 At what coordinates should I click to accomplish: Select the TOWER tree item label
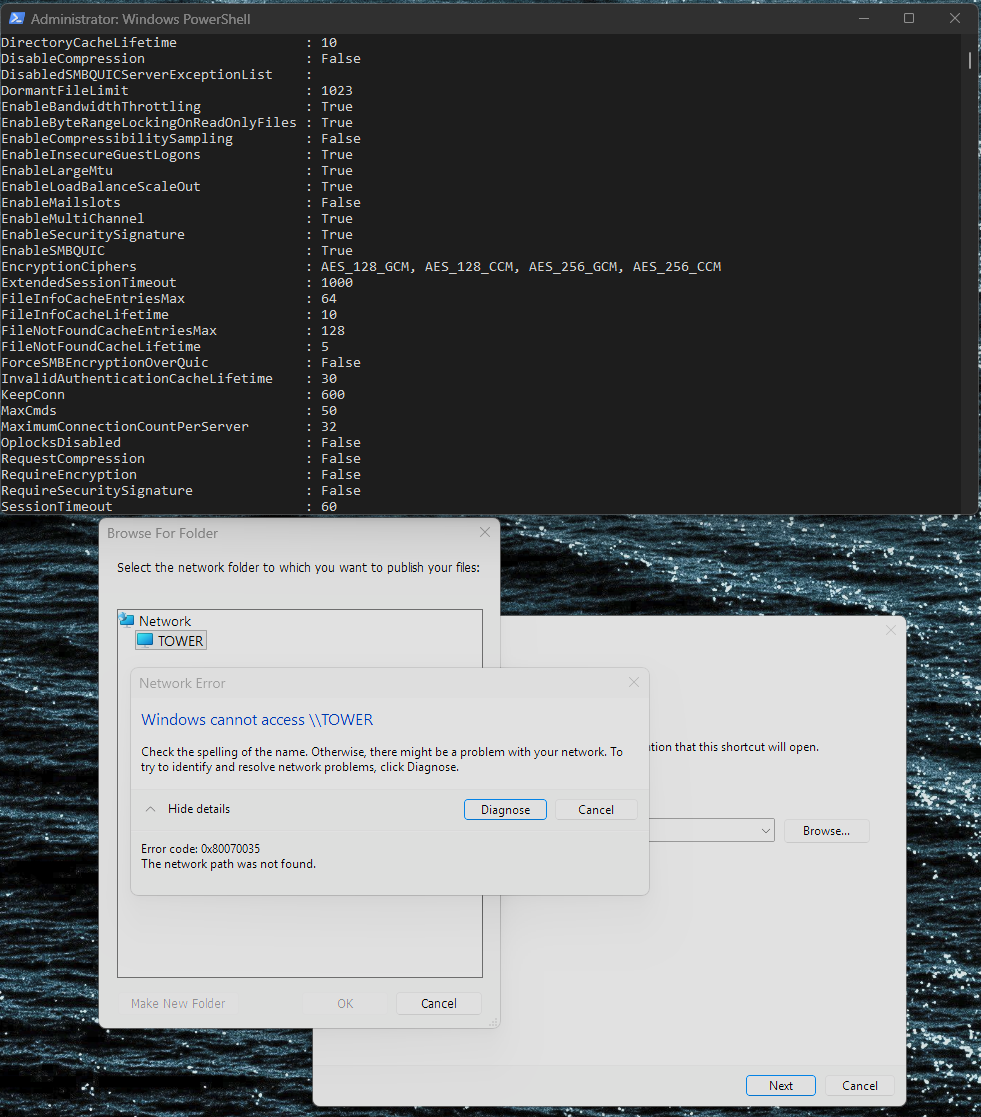(180, 640)
